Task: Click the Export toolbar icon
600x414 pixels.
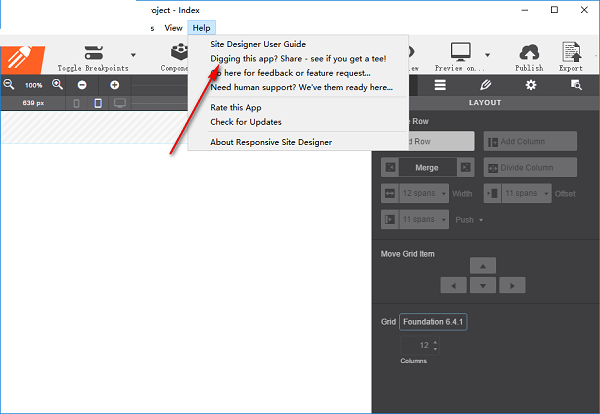Action: pyautogui.click(x=571, y=52)
